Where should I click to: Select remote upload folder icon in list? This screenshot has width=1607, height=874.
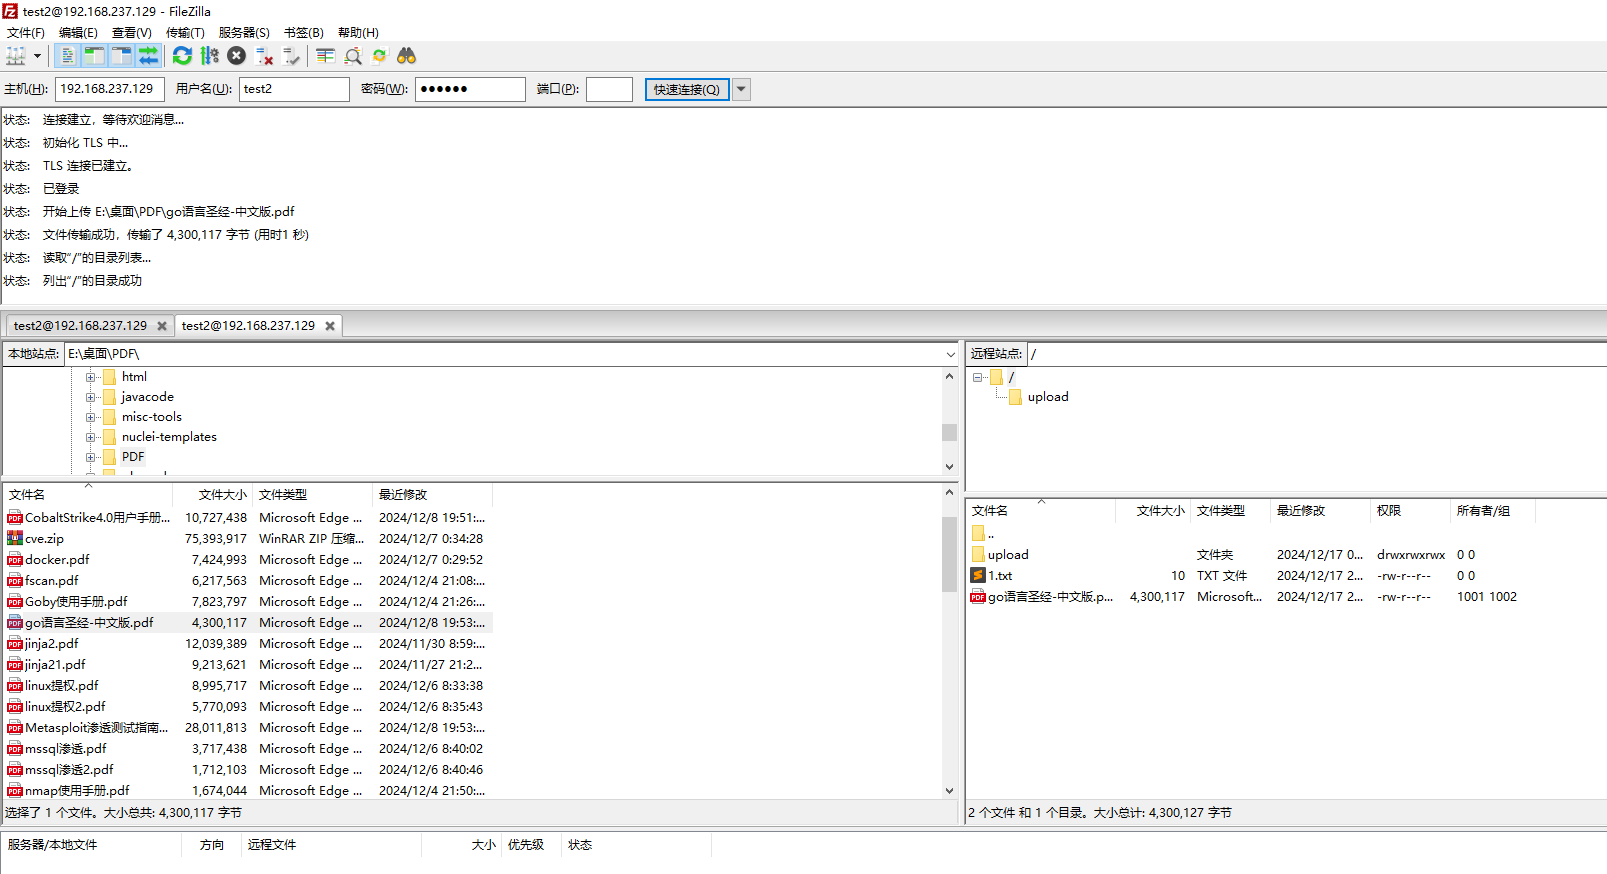click(x=978, y=554)
